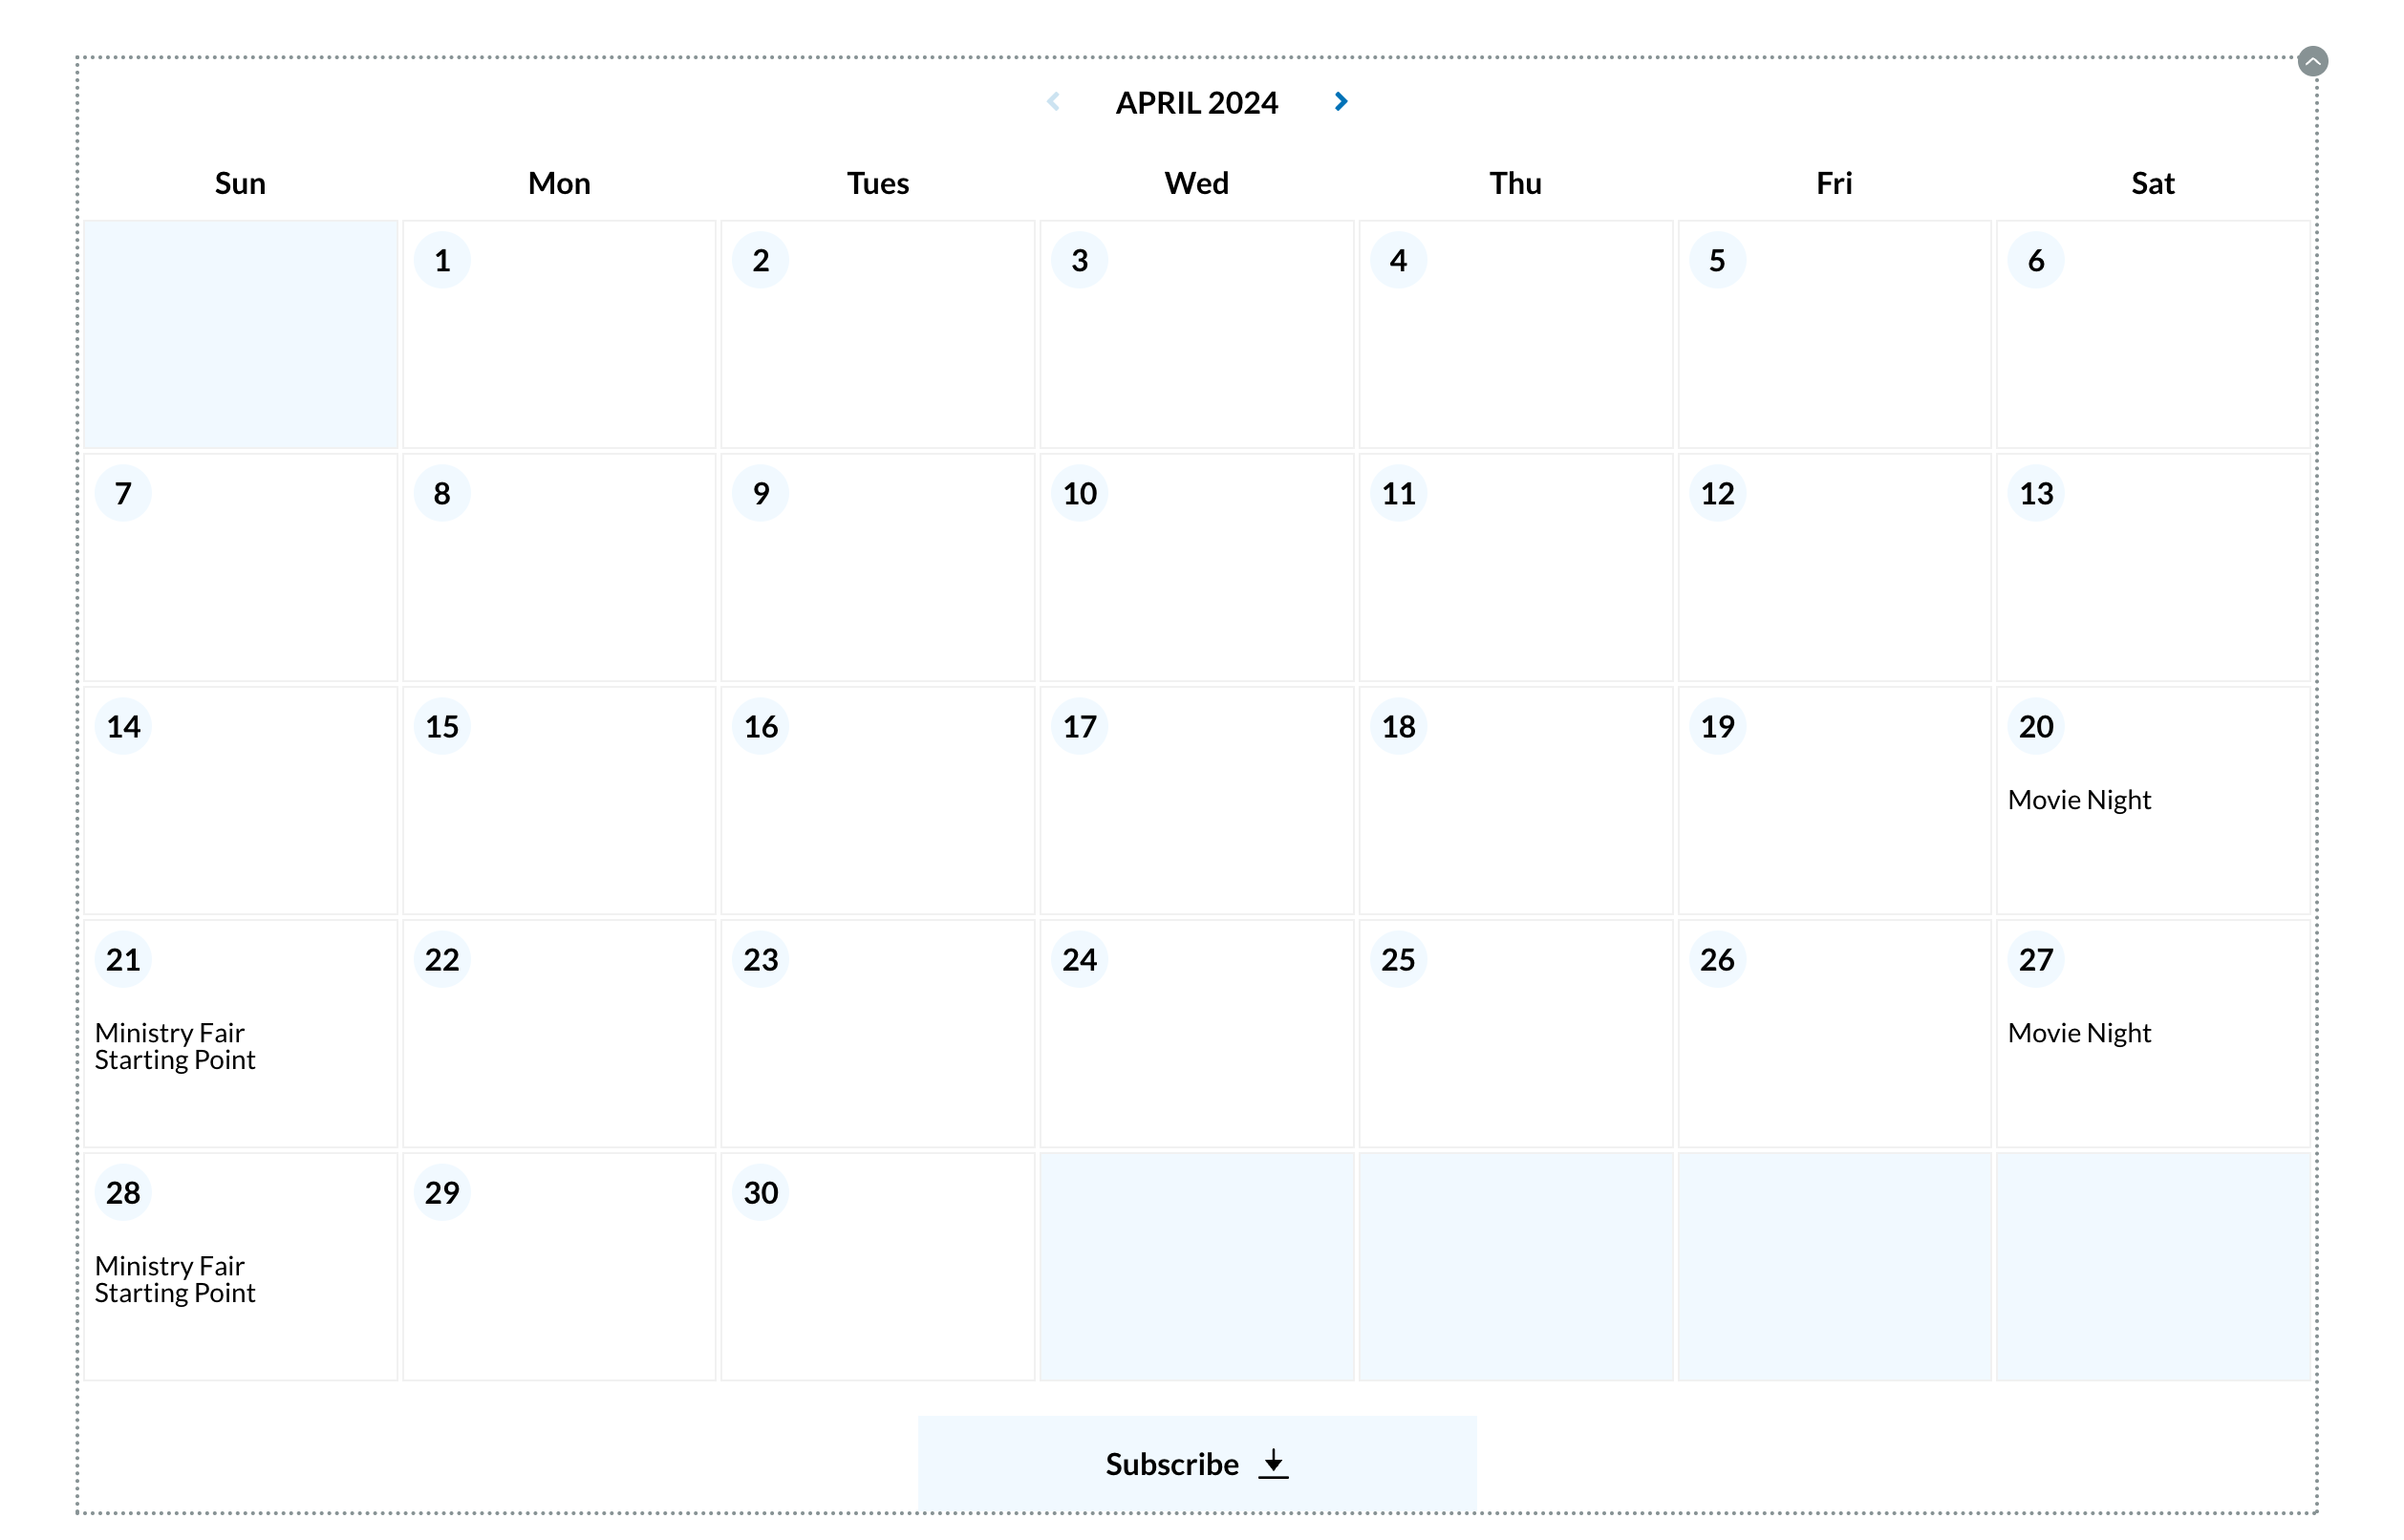Open the Ministry Fair event on April 21
The width and height of the screenshot is (2404, 1540).
(x=170, y=1032)
